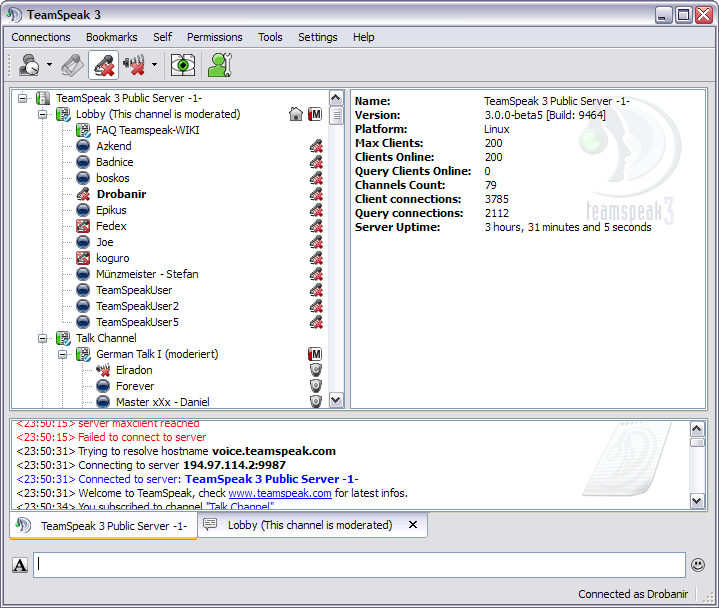Select user Epikus in the Lobby
The height and width of the screenshot is (608, 719).
tap(111, 210)
